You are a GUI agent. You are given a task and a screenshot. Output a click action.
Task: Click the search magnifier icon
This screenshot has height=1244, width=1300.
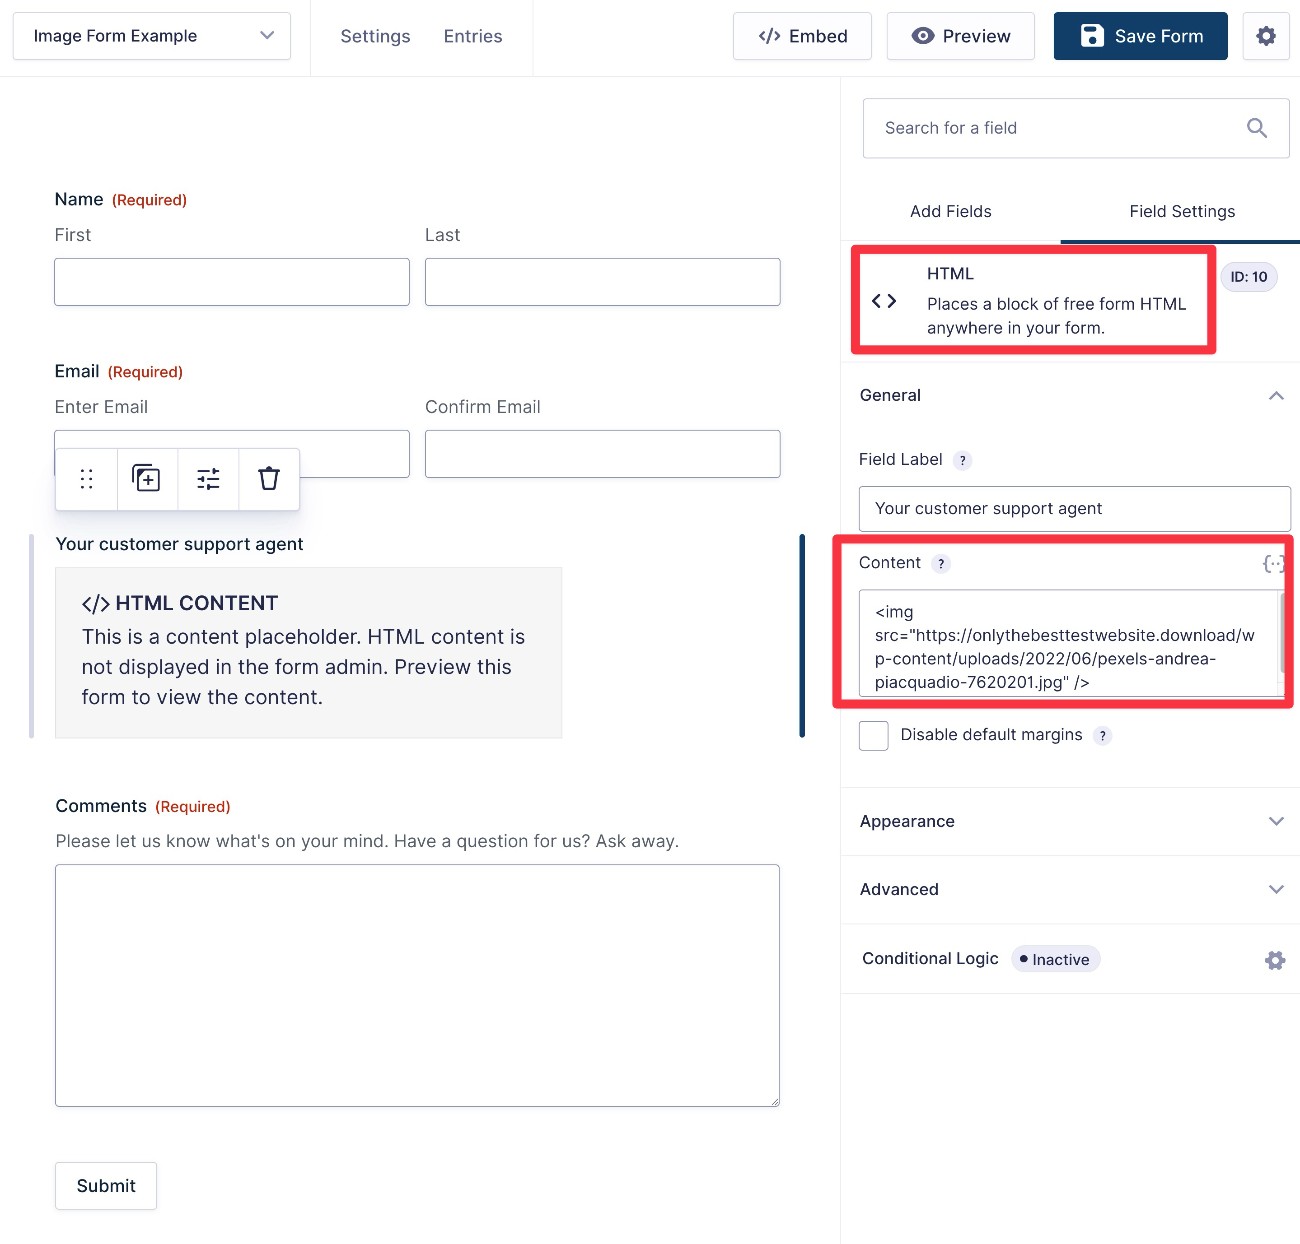(1257, 128)
